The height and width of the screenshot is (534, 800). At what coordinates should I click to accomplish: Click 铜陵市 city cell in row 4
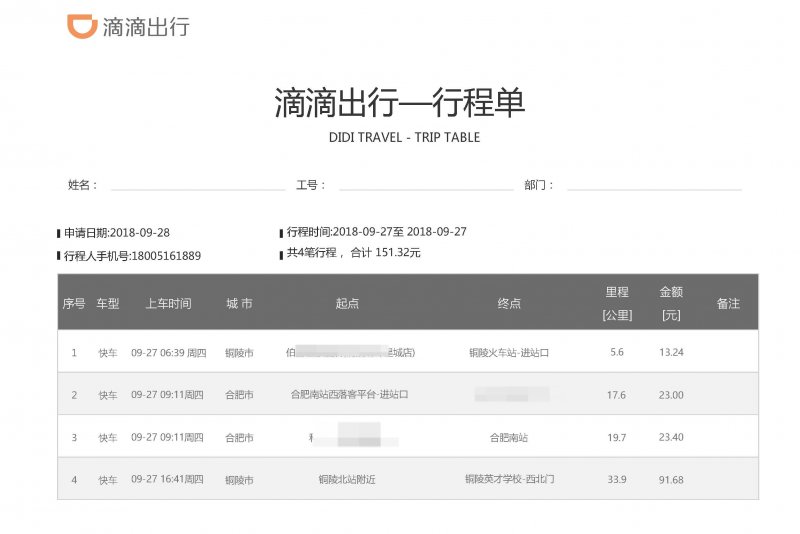pos(239,480)
